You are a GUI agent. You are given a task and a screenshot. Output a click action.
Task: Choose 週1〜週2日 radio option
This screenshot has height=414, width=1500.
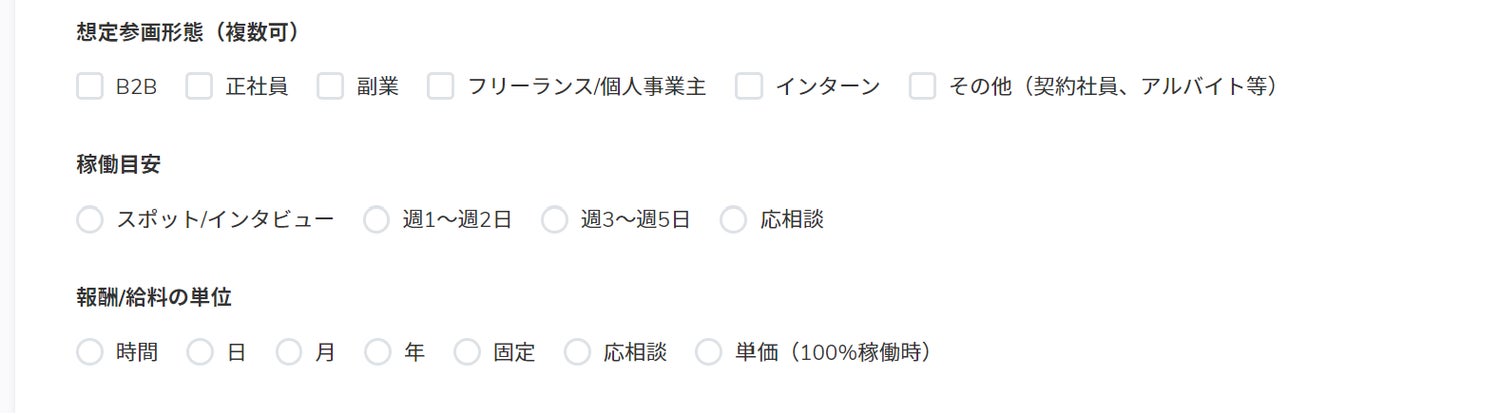pyautogui.click(x=376, y=220)
